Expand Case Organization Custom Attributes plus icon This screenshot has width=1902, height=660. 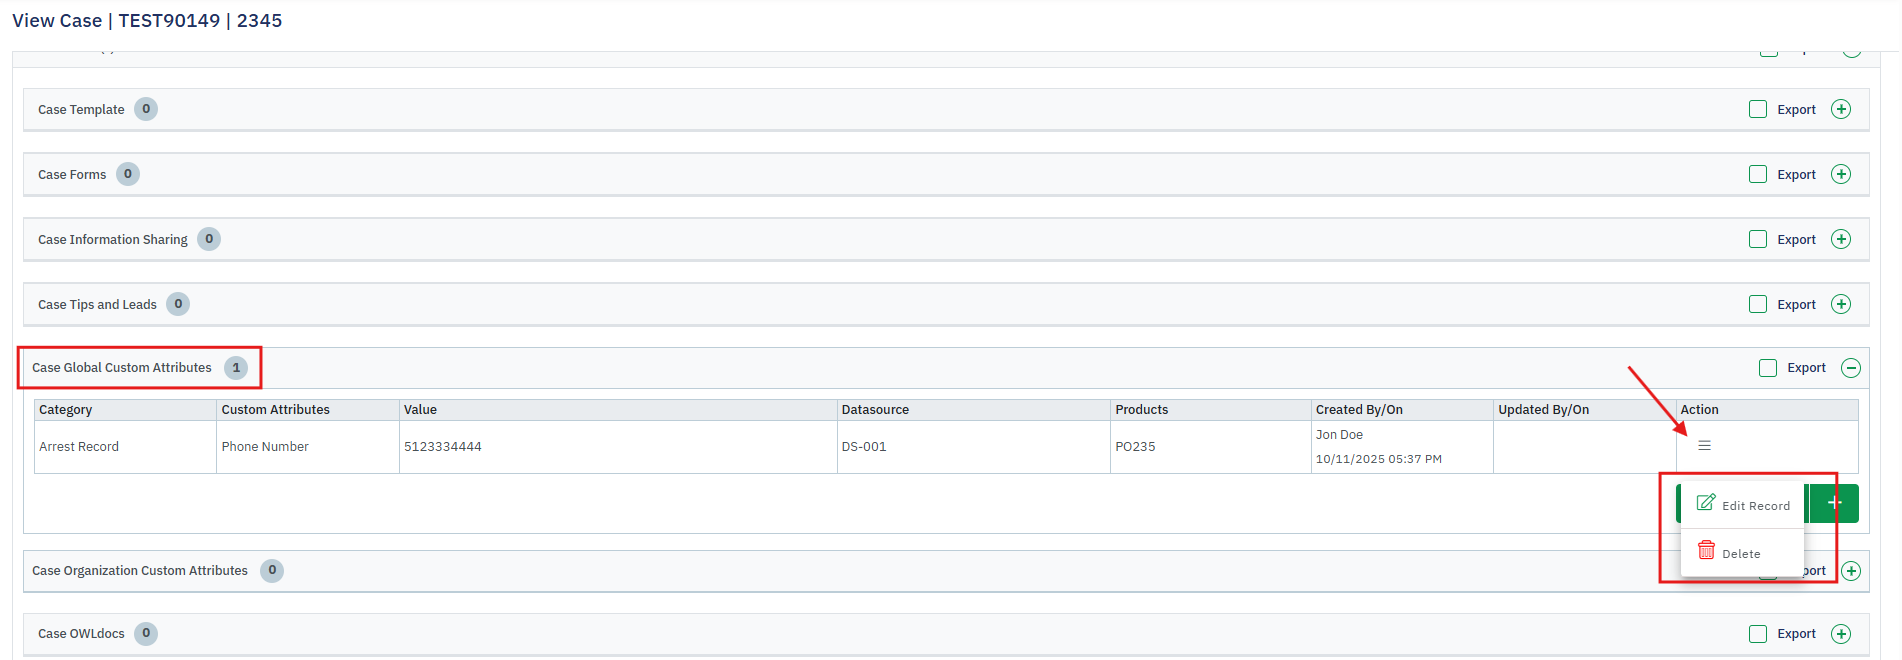(1851, 571)
